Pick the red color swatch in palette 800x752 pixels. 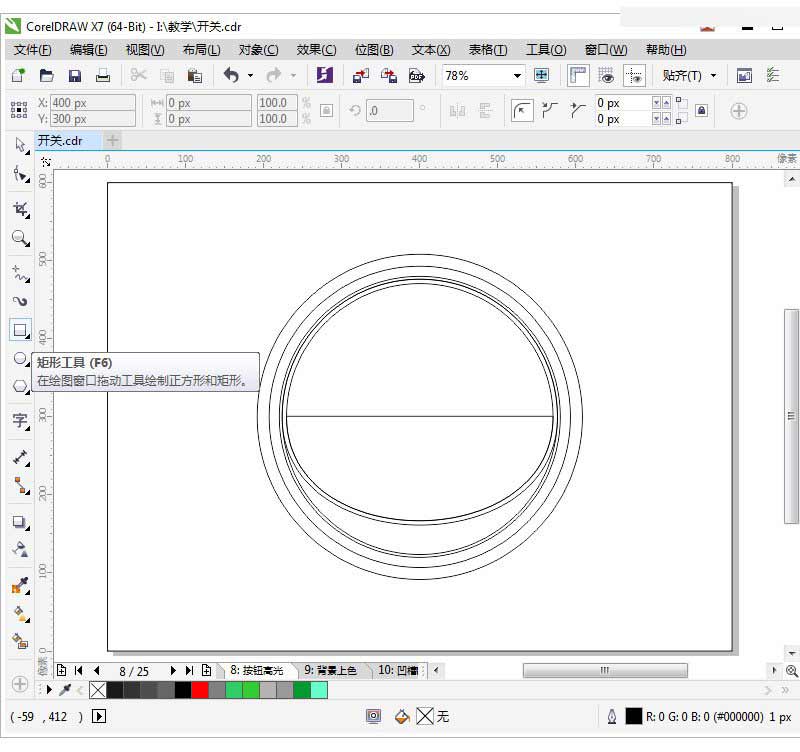coord(200,690)
